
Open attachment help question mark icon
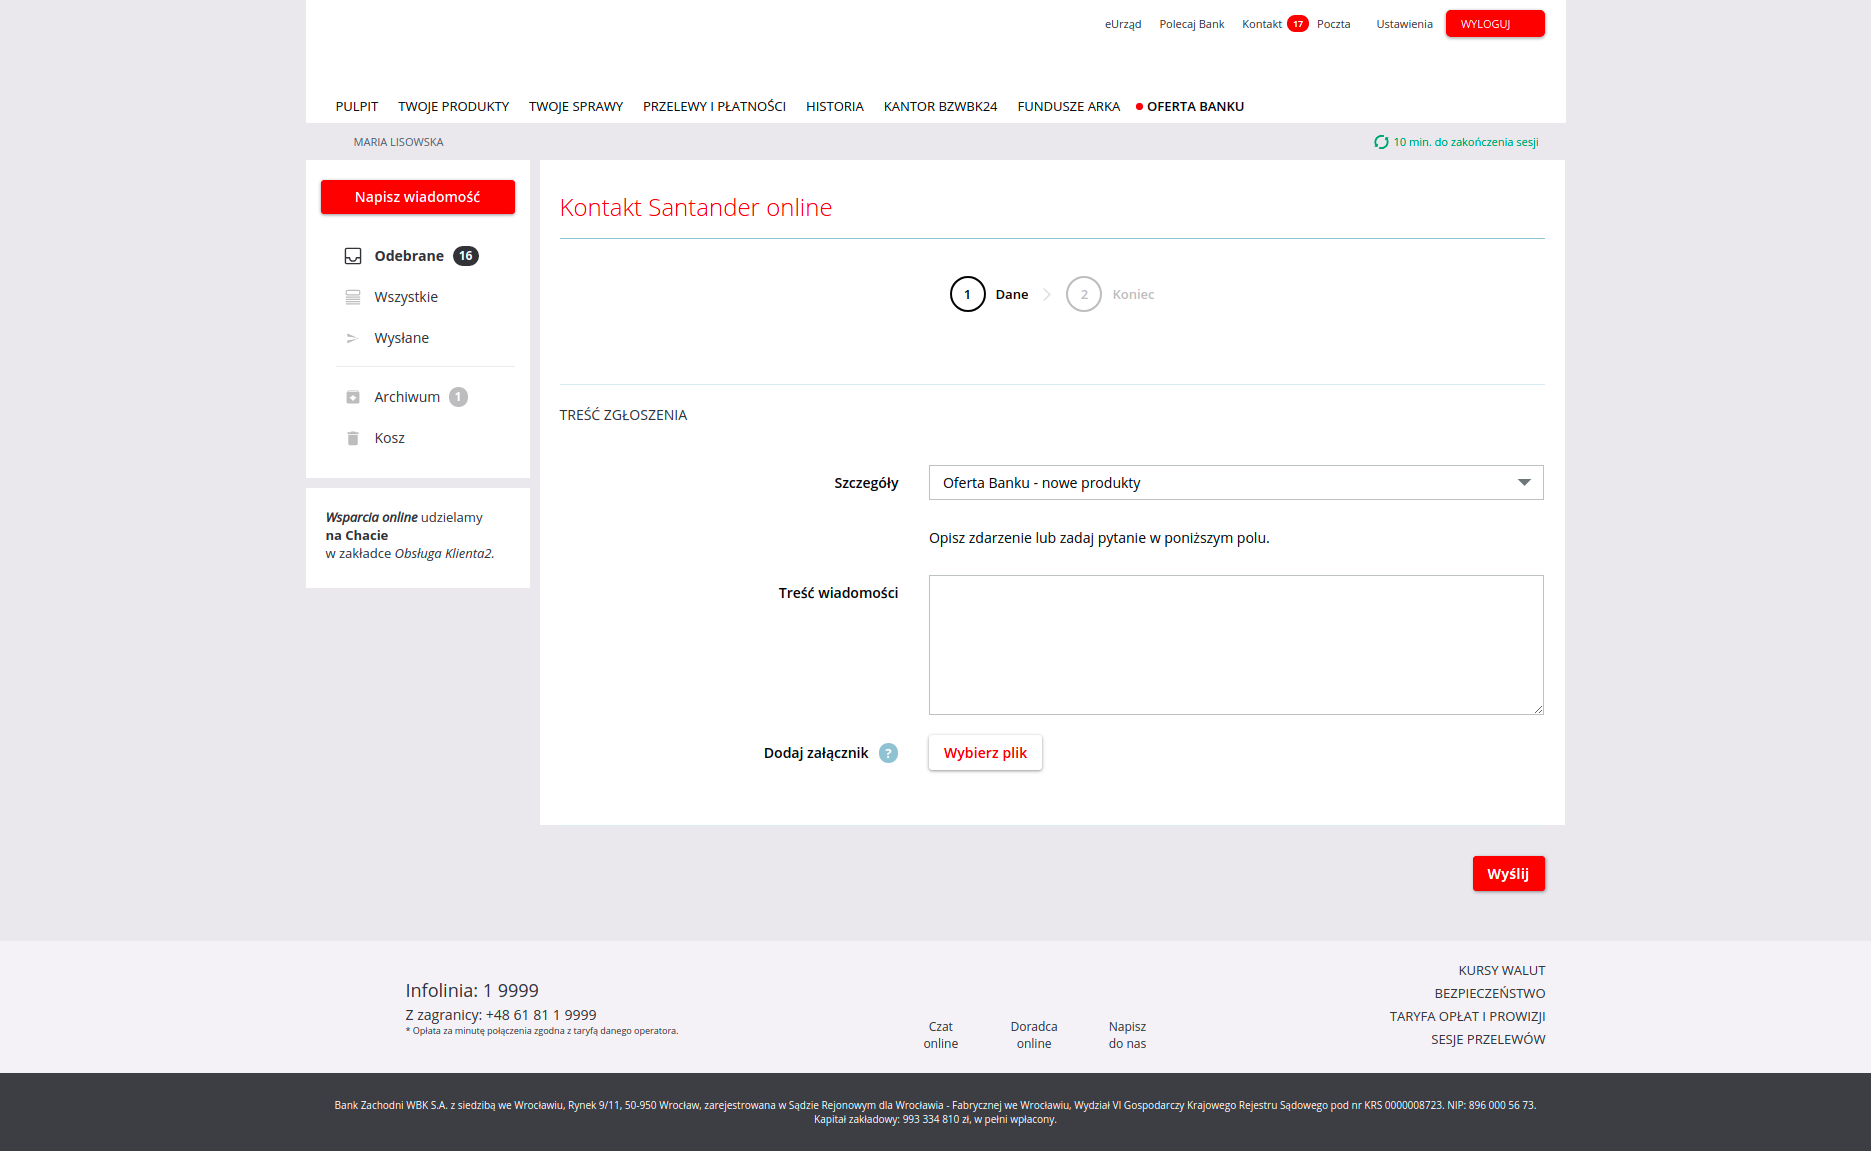click(x=888, y=753)
